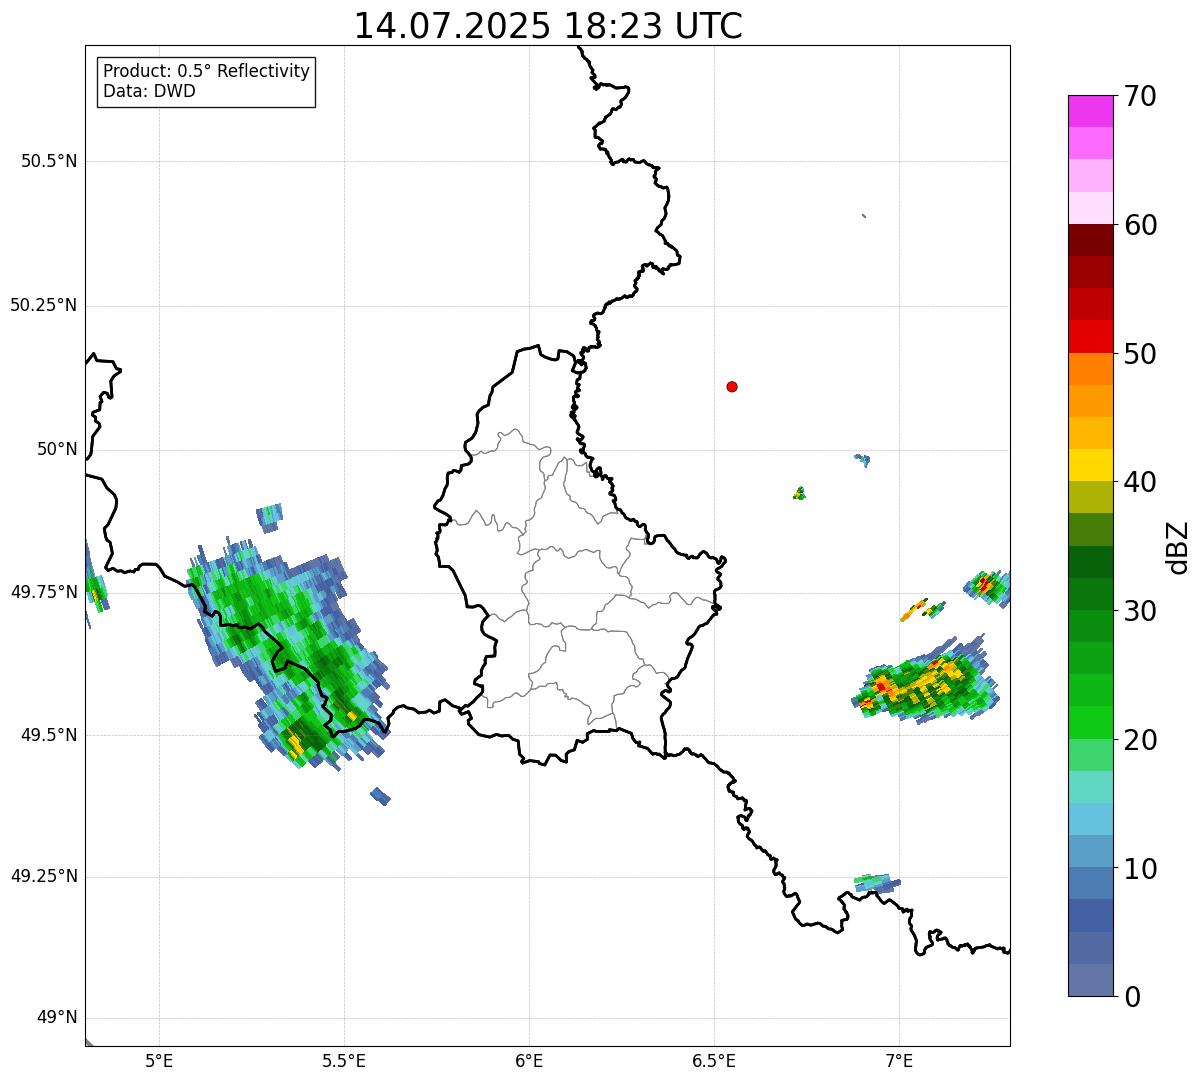Pick the magenta swatch at colorbar top
The height and width of the screenshot is (1081, 1202).
pyautogui.click(x=1090, y=111)
